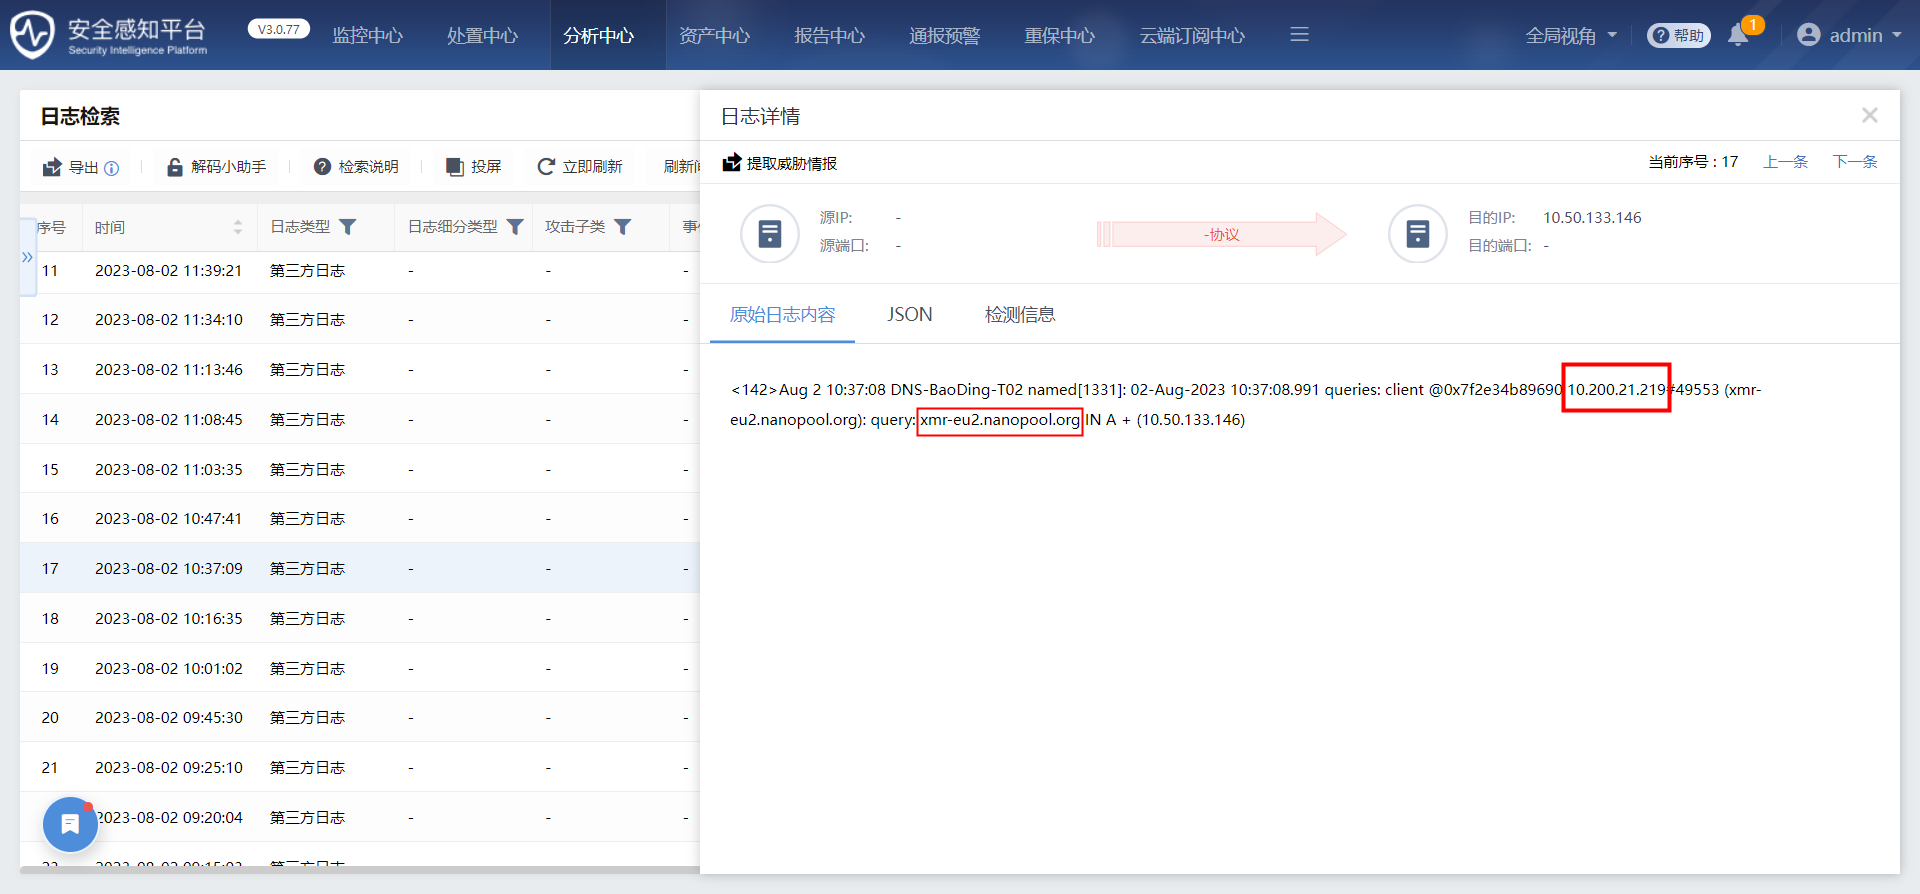The image size is (1920, 894).
Task: Filter by 日志细分类型 funnel icon
Action: pyautogui.click(x=515, y=227)
